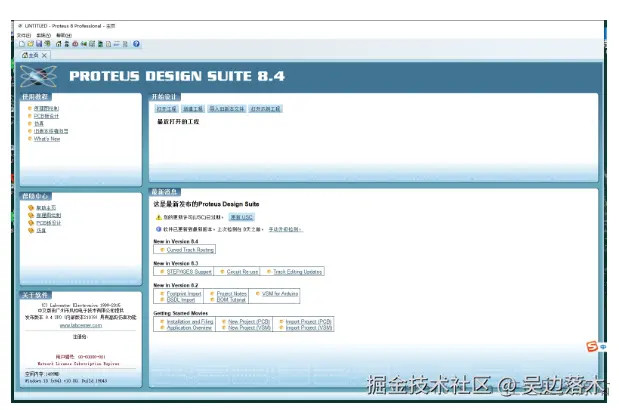Open fourth tutorial link above What's New
619x410 pixels.
coord(51,131)
